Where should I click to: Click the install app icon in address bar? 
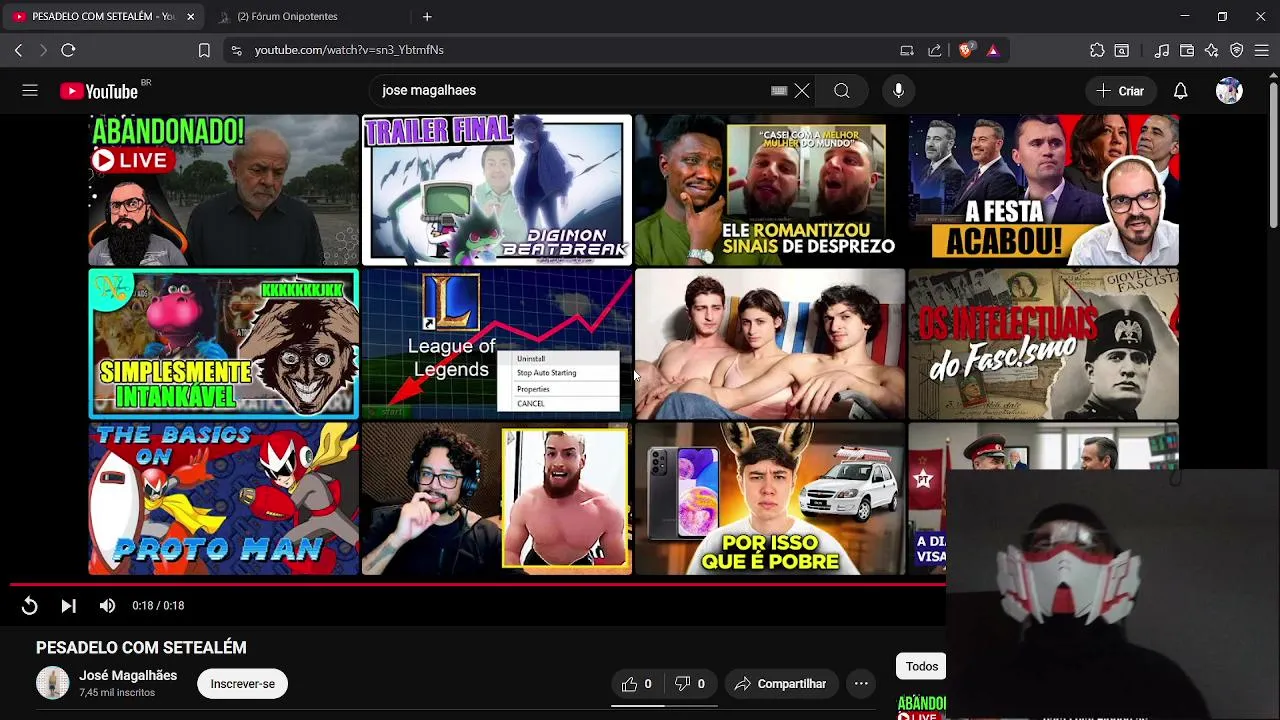click(907, 50)
